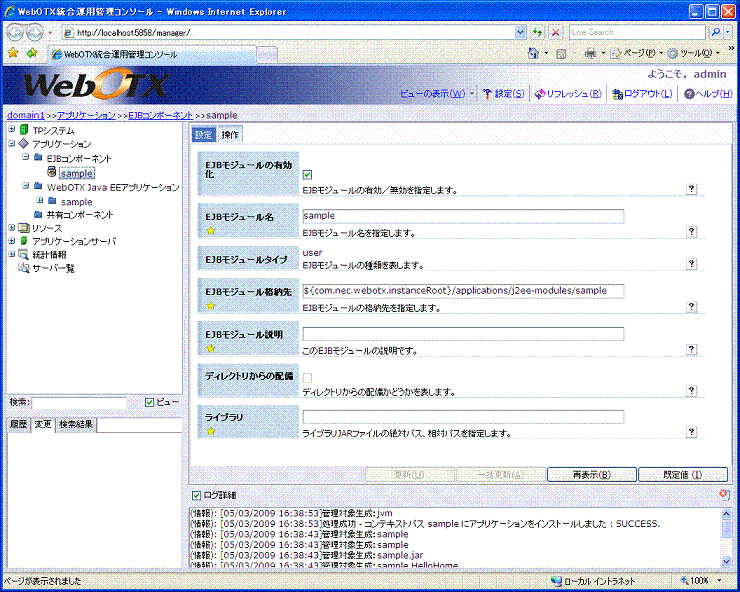Uncheck the EJBモジュールの有効化 checkbox
The height and width of the screenshot is (592, 740).
(x=307, y=174)
